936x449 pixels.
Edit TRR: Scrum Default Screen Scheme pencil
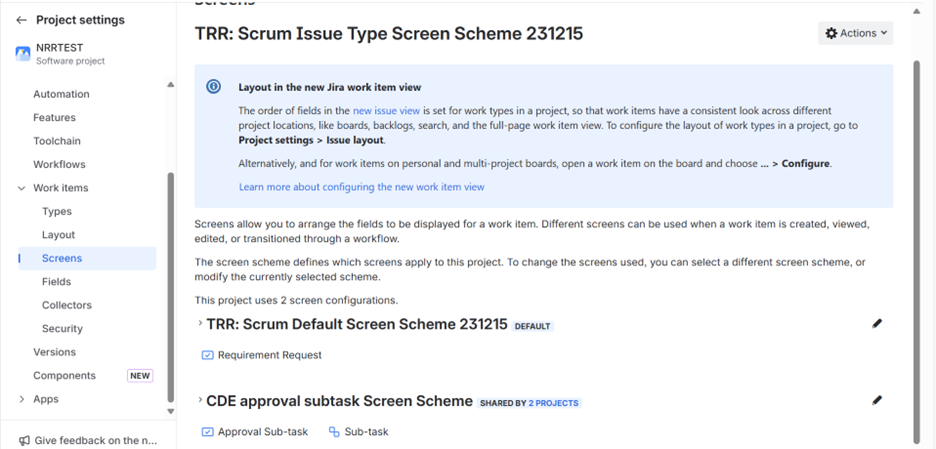point(876,324)
